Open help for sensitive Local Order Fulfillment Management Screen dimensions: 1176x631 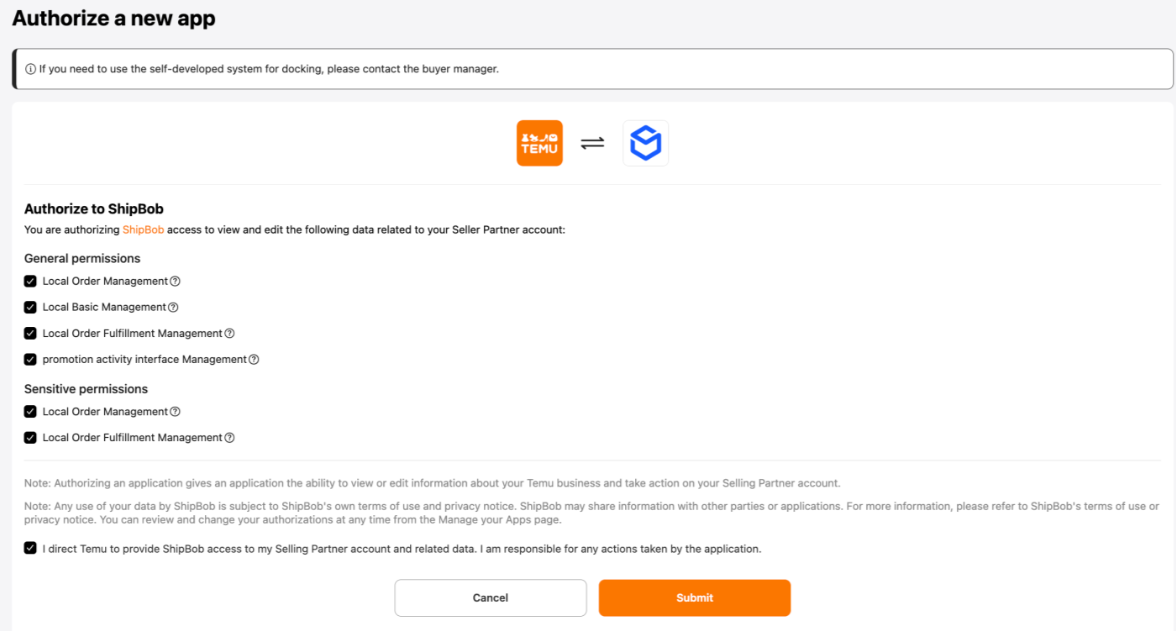[x=229, y=437]
